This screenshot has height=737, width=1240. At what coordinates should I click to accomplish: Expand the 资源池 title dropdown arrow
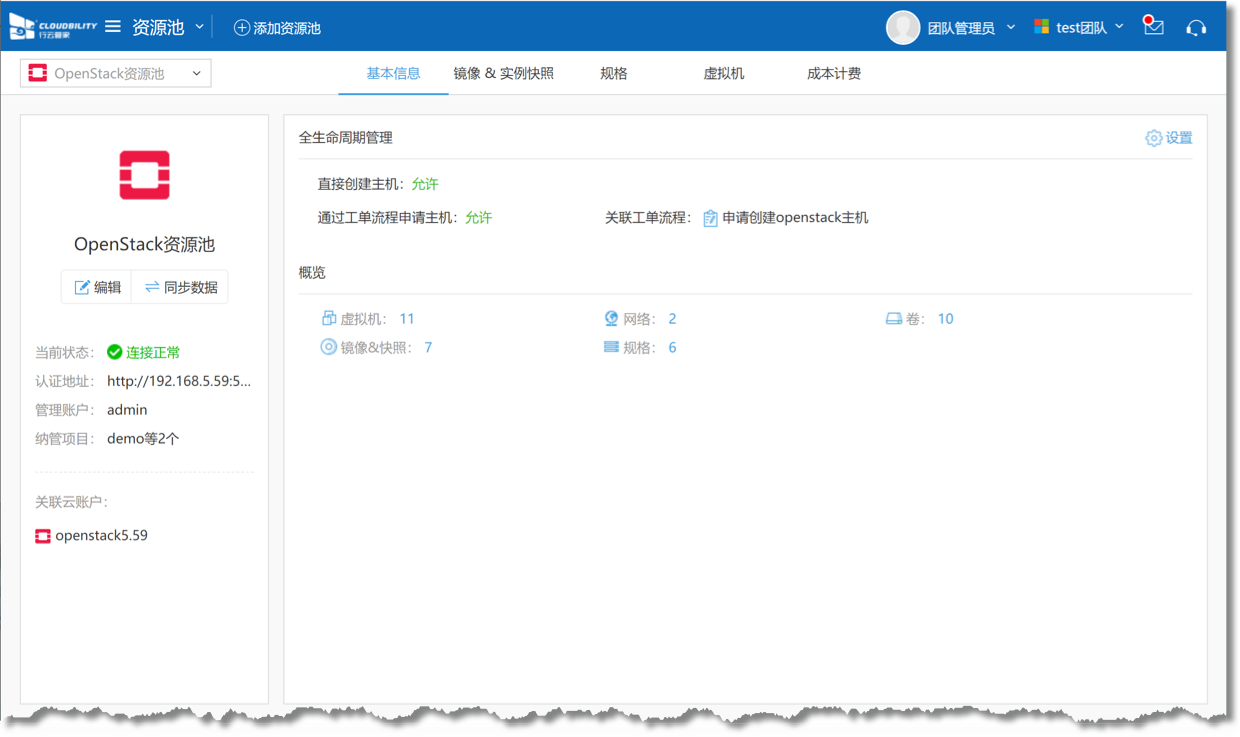tap(199, 27)
